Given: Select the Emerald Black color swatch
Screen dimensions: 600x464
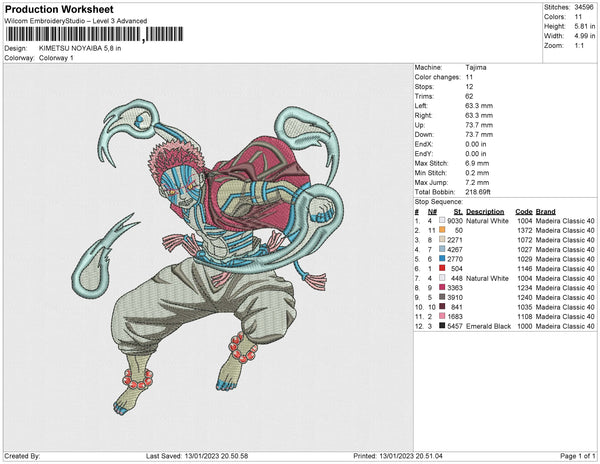Looking at the screenshot, I should 442,326.
